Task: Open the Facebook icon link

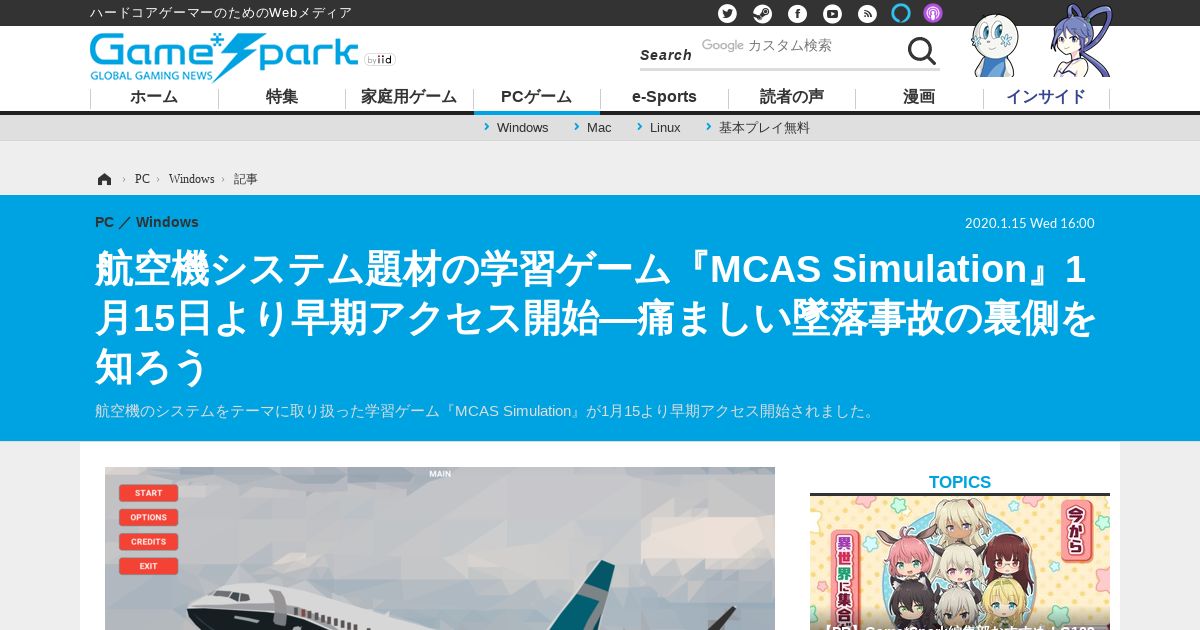Action: pos(797,13)
